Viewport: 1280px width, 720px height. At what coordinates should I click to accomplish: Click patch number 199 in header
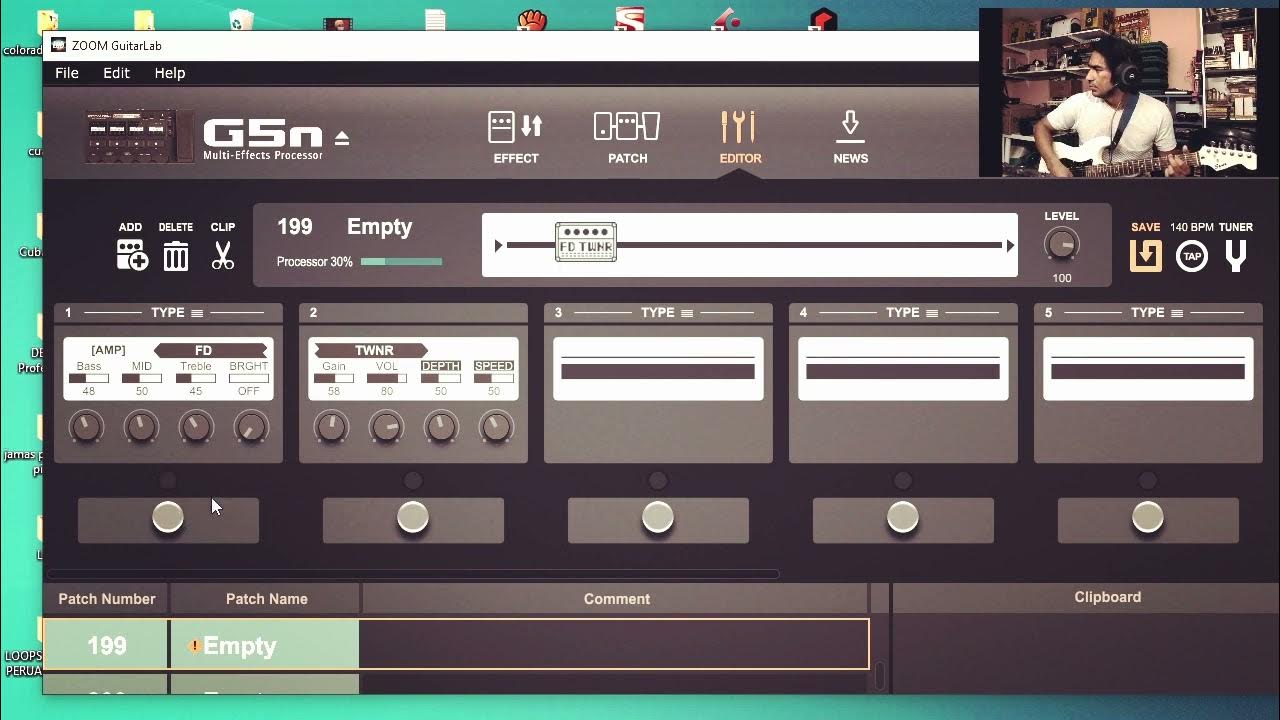[294, 227]
